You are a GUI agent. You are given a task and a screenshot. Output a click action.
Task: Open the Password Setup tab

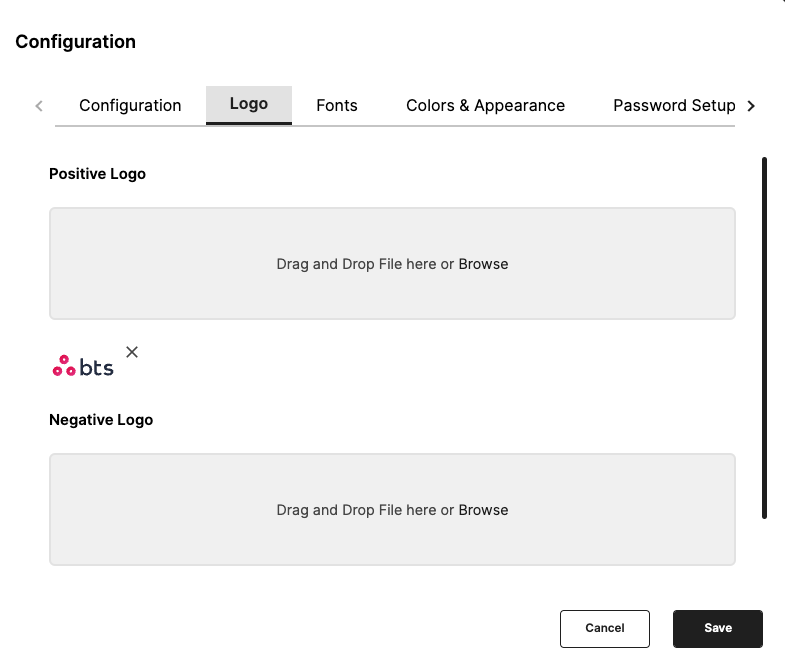(673, 105)
